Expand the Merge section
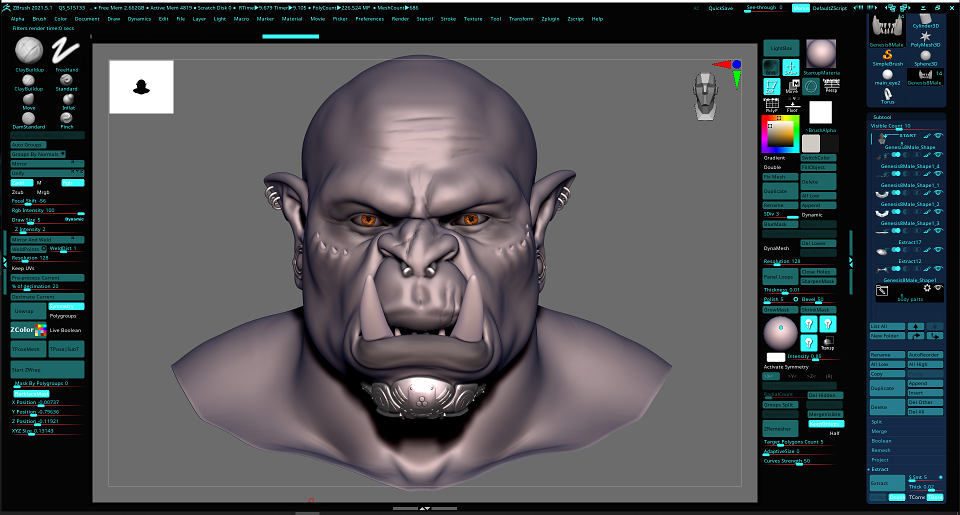 point(879,431)
